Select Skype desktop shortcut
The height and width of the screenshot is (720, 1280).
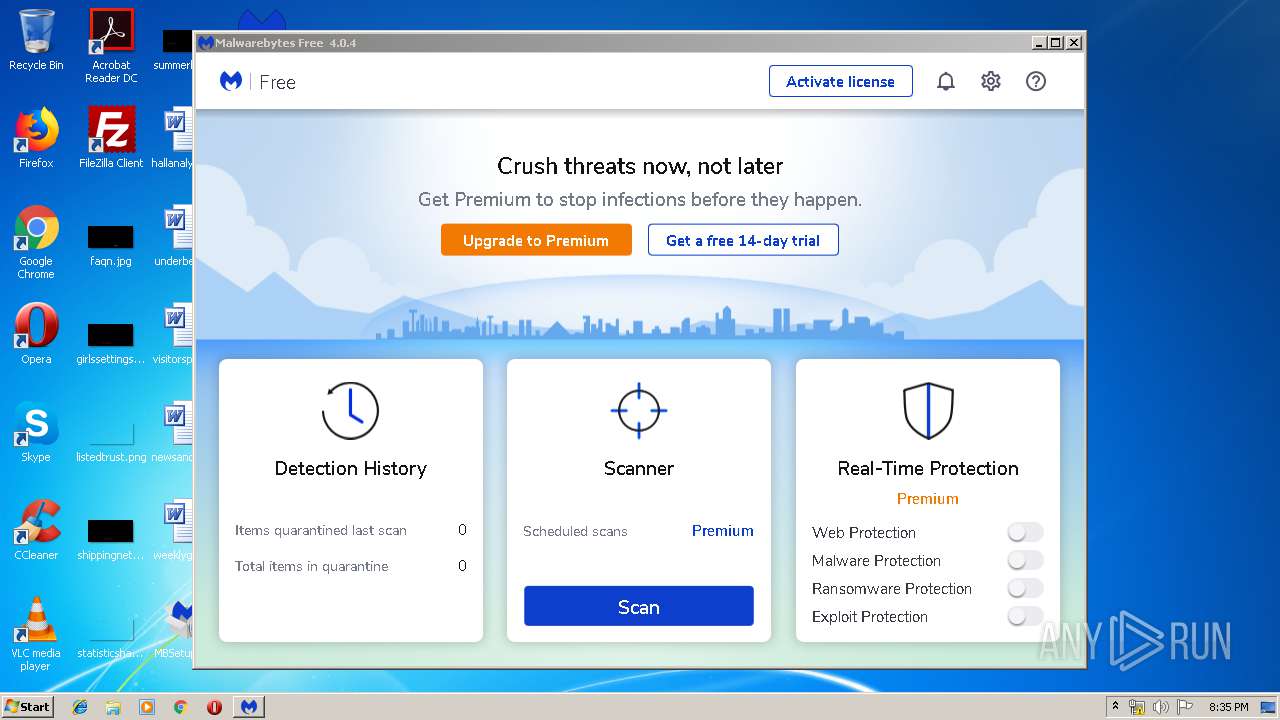[x=36, y=433]
